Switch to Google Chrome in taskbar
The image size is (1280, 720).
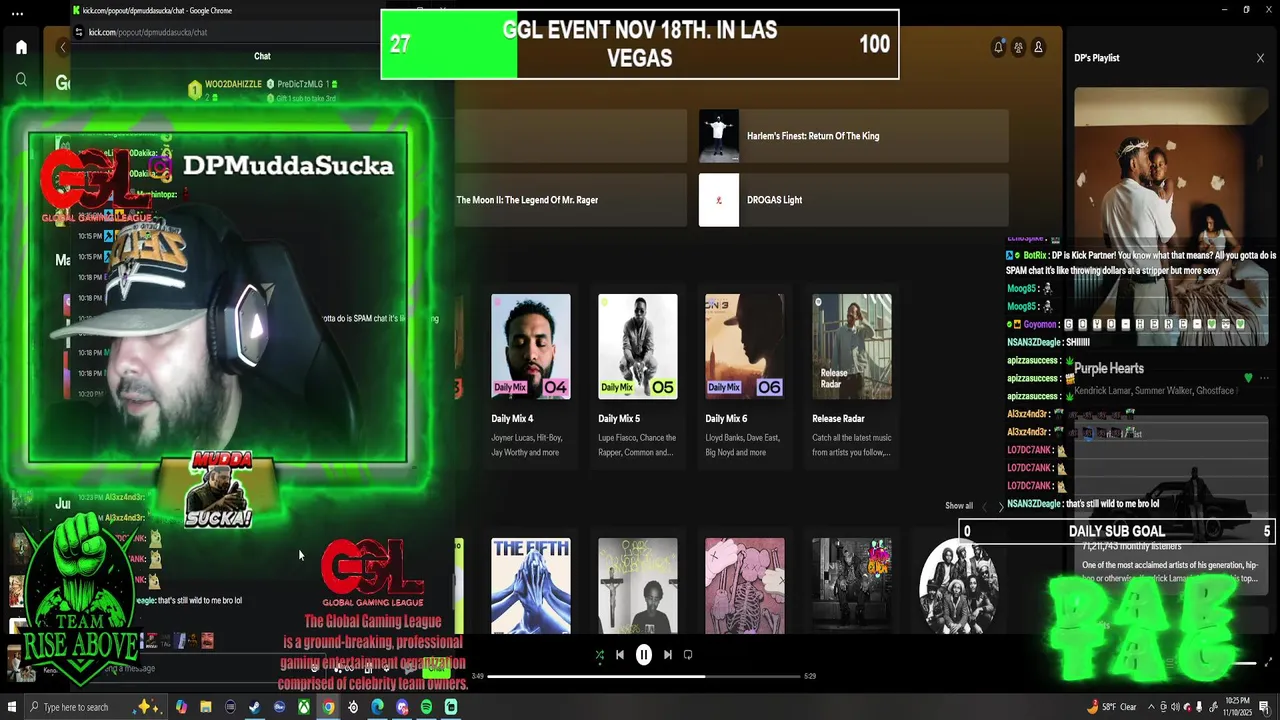[328, 707]
